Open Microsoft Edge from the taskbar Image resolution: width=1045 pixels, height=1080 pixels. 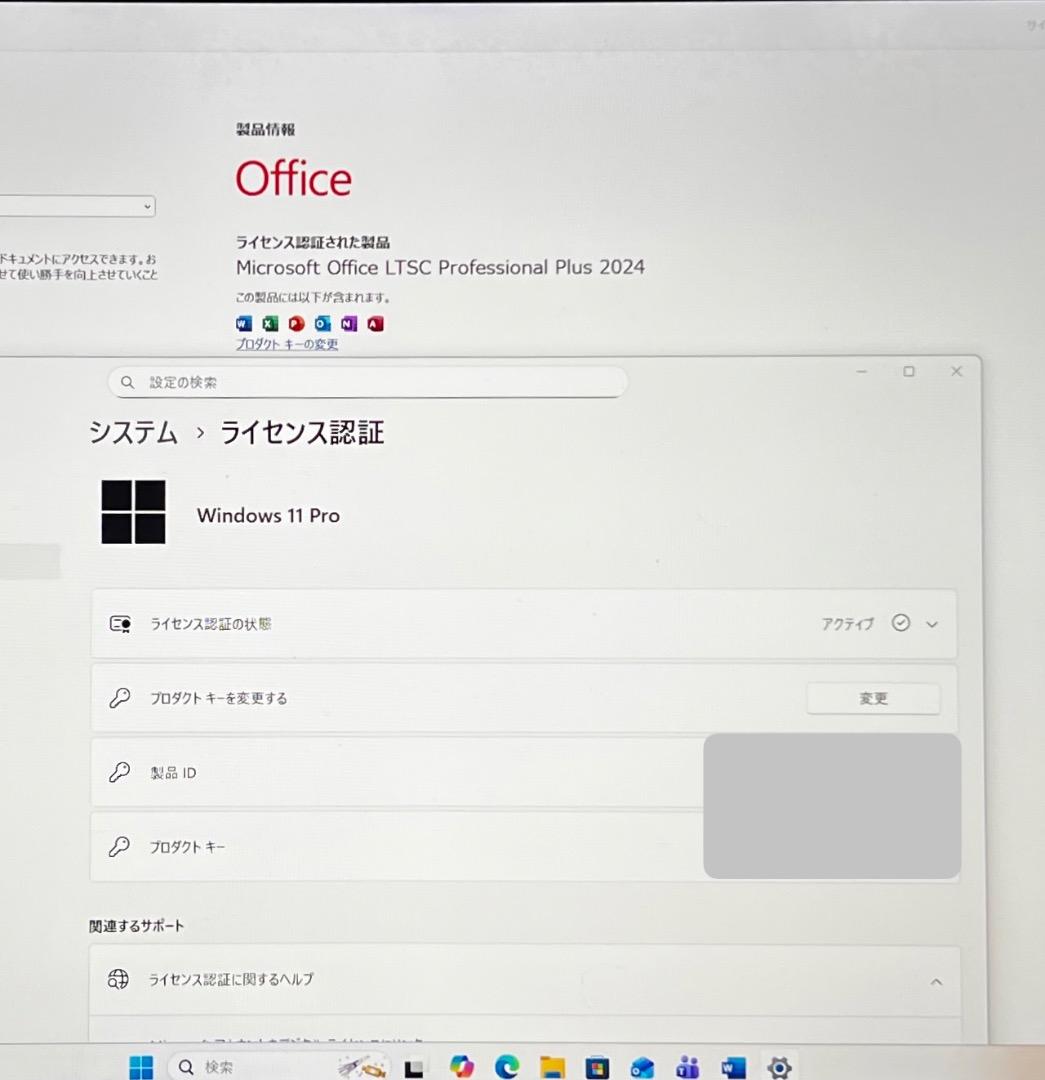pos(507,1066)
